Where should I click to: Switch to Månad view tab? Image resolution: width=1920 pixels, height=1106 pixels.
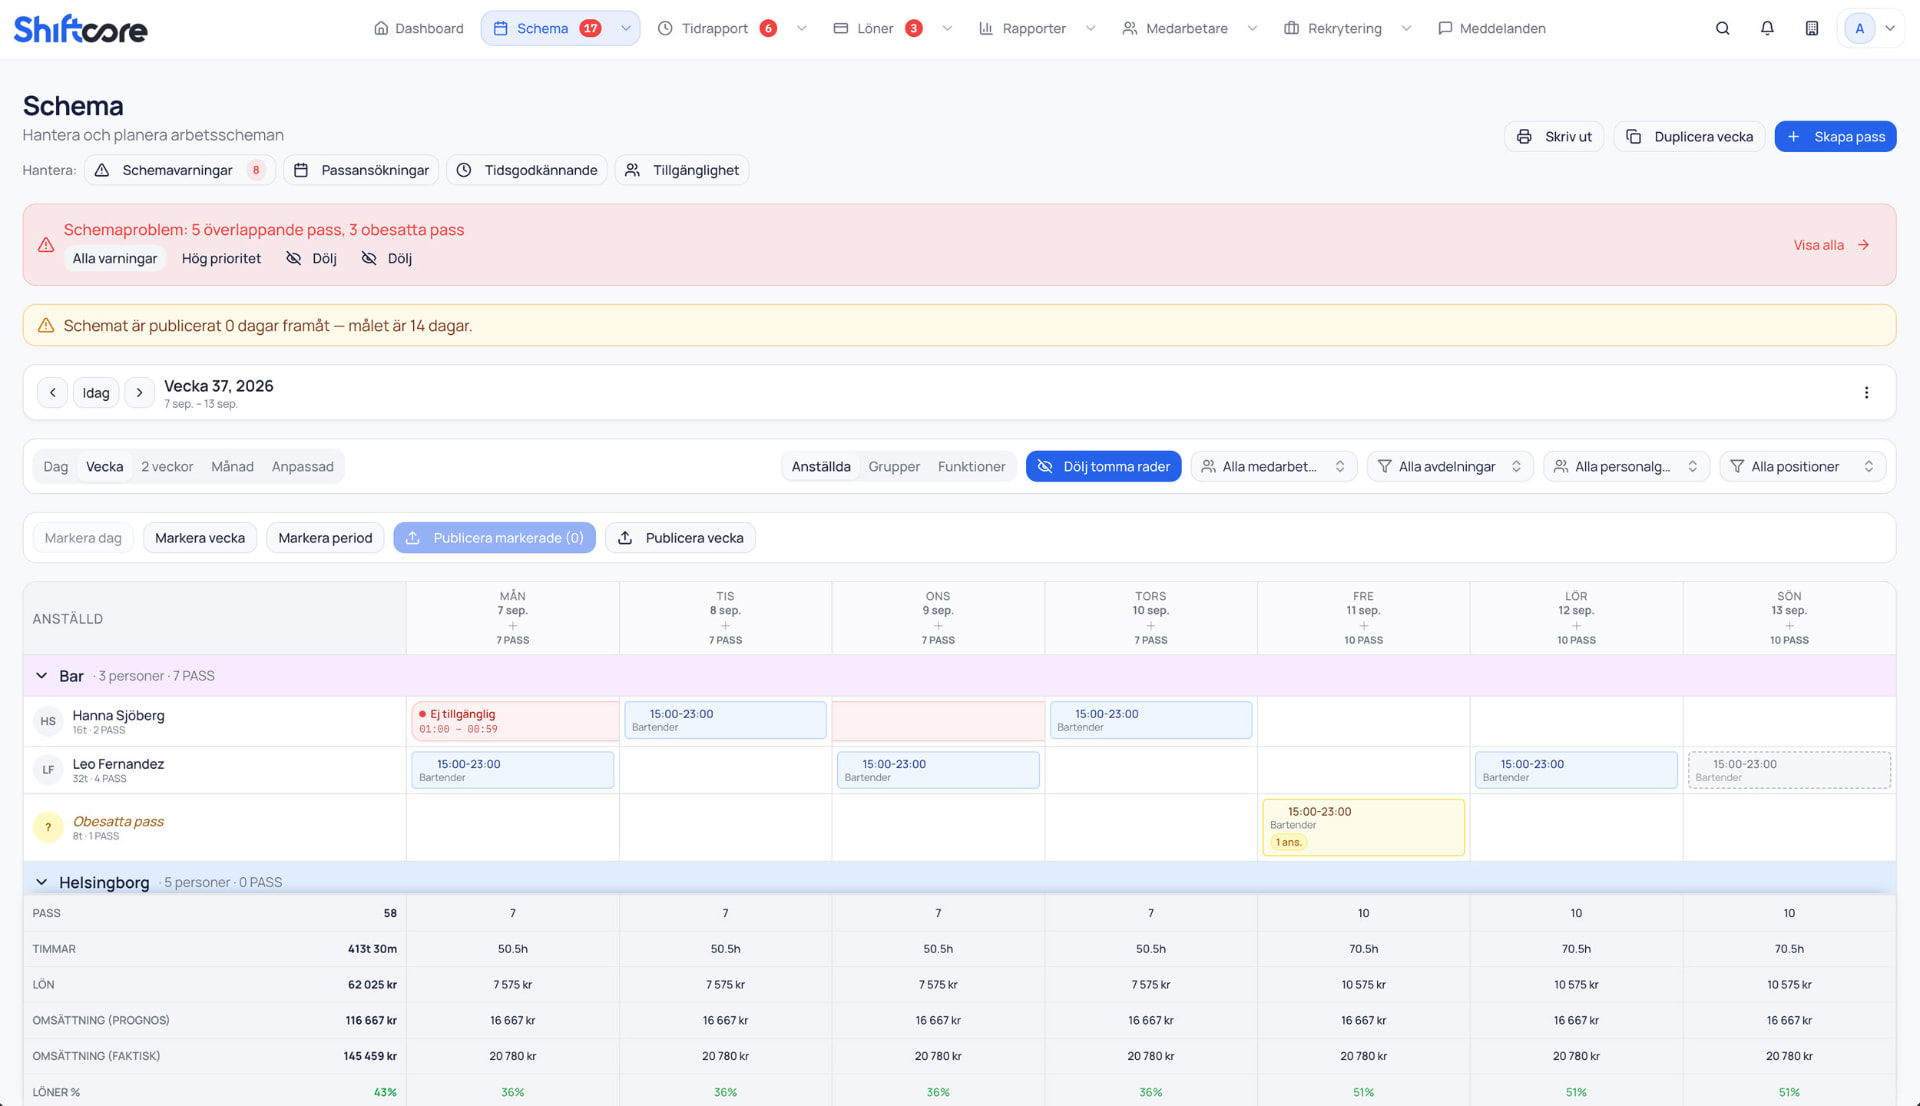click(232, 467)
